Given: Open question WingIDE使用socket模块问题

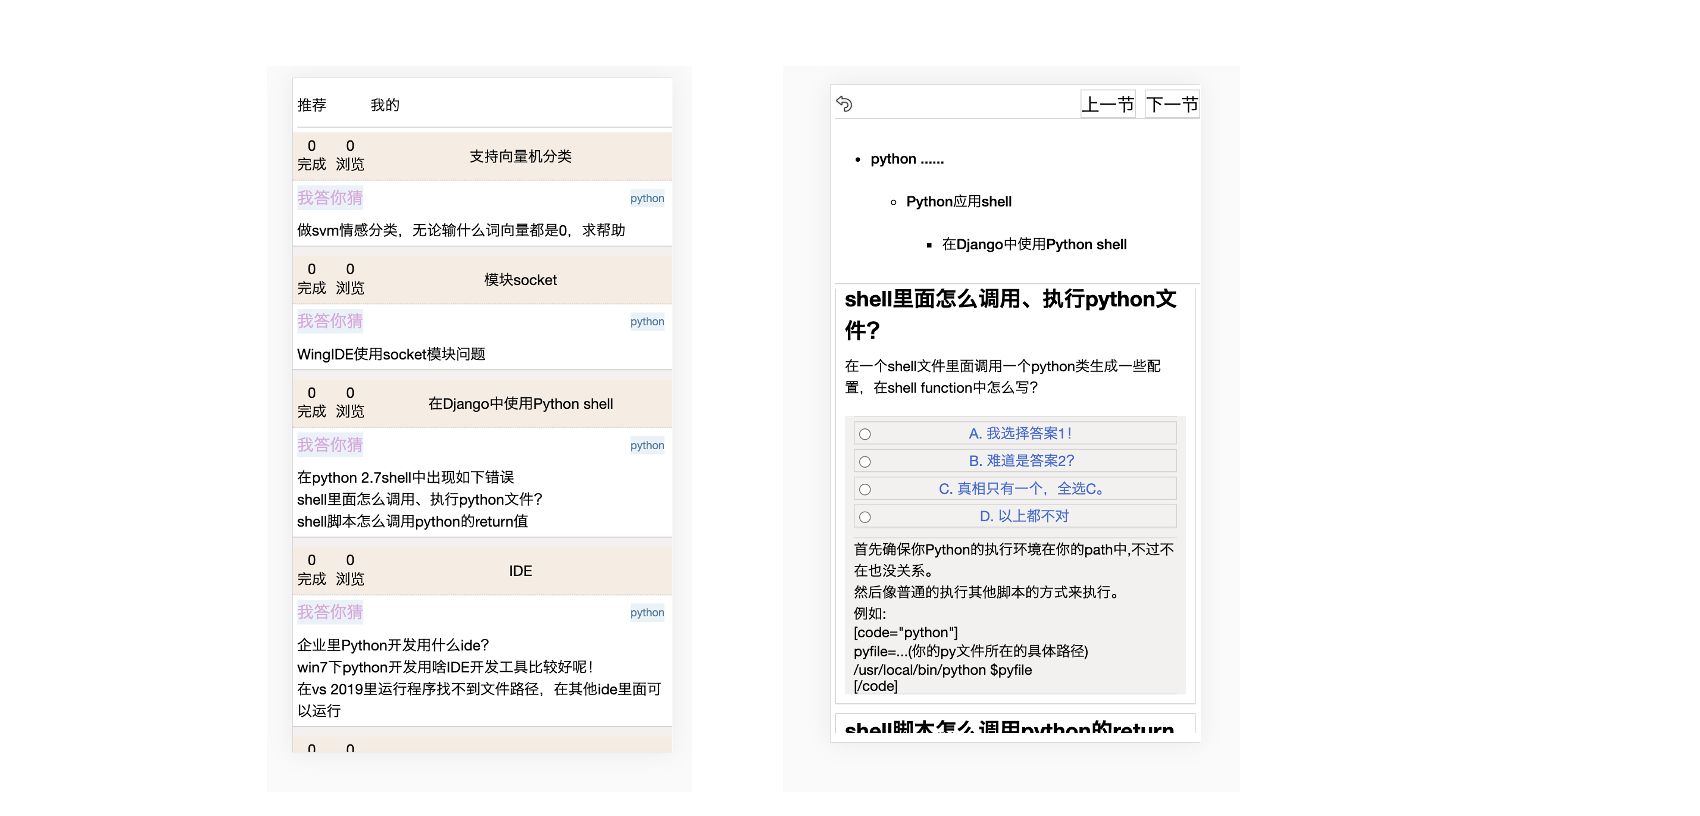Looking at the screenshot, I should point(391,354).
